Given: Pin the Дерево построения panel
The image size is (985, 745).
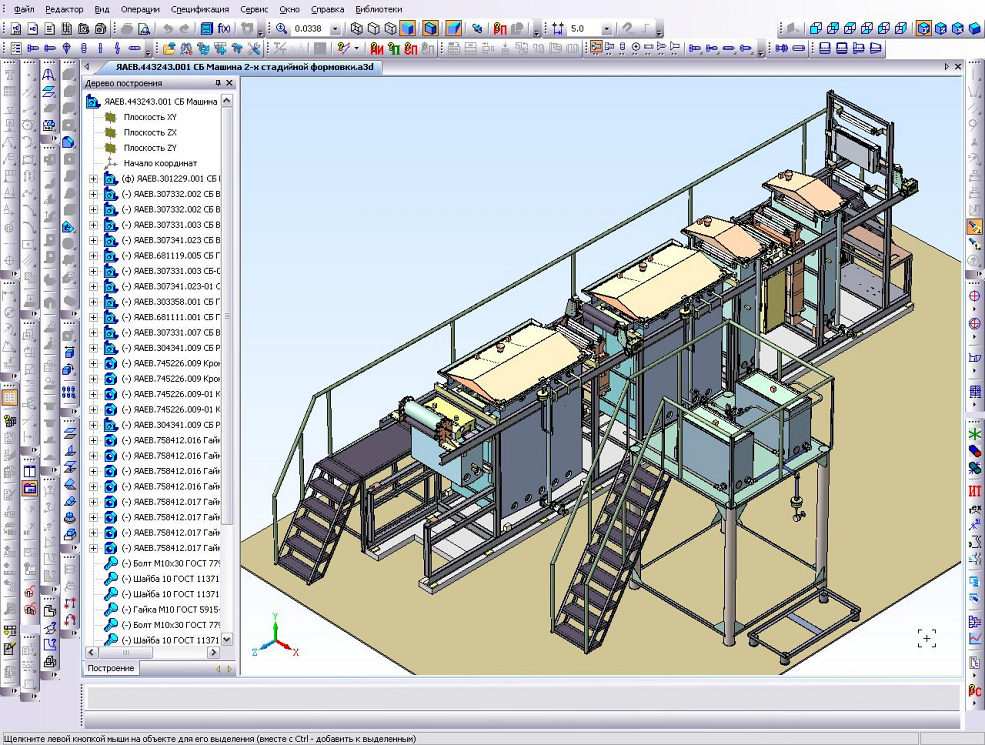Looking at the screenshot, I should 217,84.
